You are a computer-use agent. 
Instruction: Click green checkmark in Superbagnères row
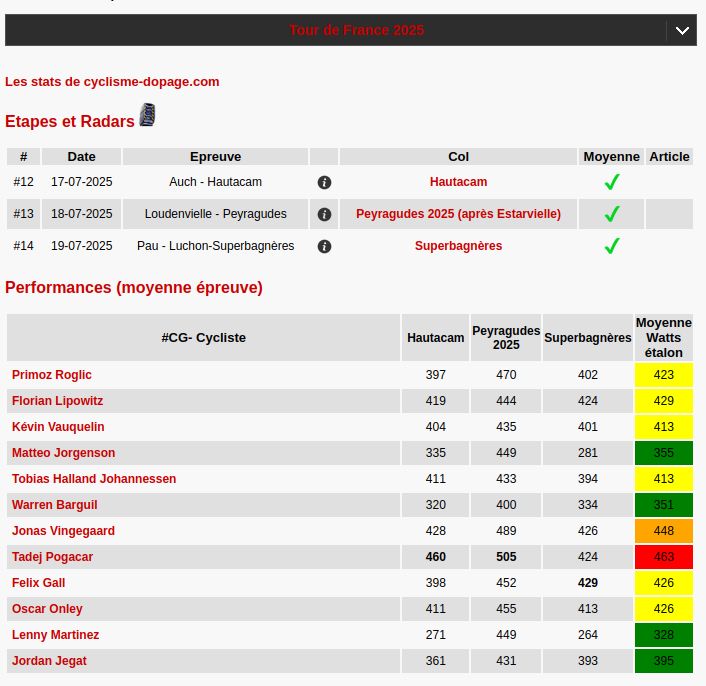(x=612, y=246)
